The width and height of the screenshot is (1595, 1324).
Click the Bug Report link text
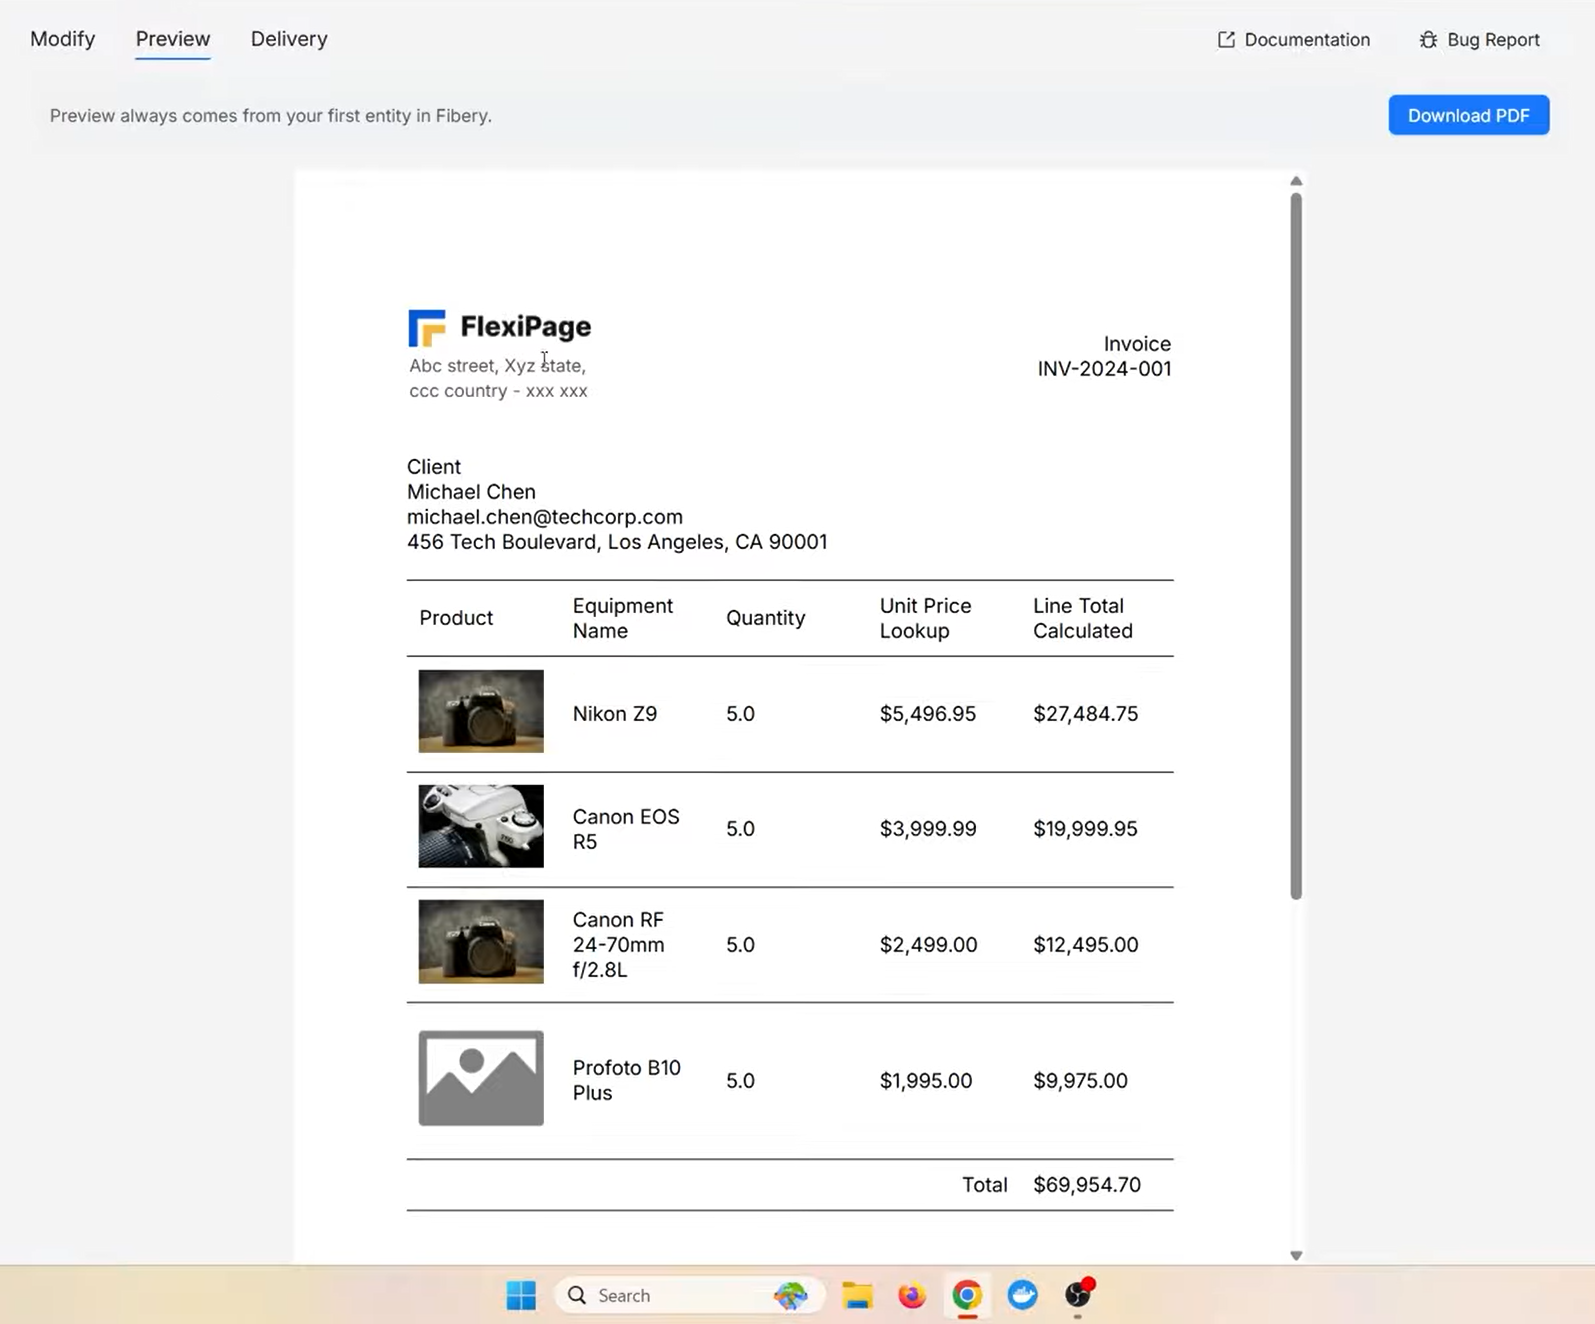tap(1493, 40)
